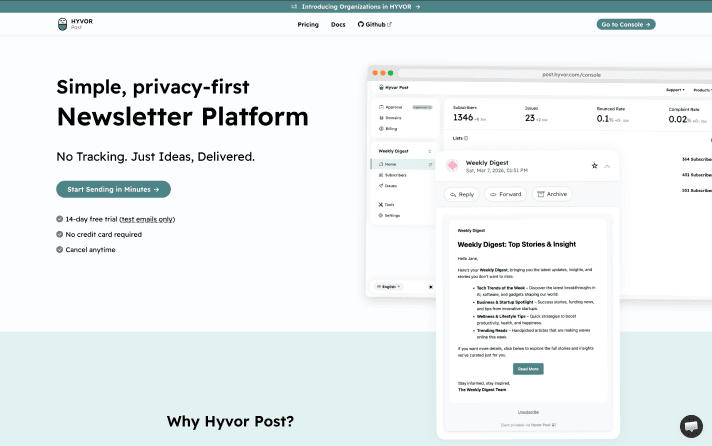Click the Go to Console button
Screen dimensions: 712x446
pyautogui.click(x=626, y=25)
